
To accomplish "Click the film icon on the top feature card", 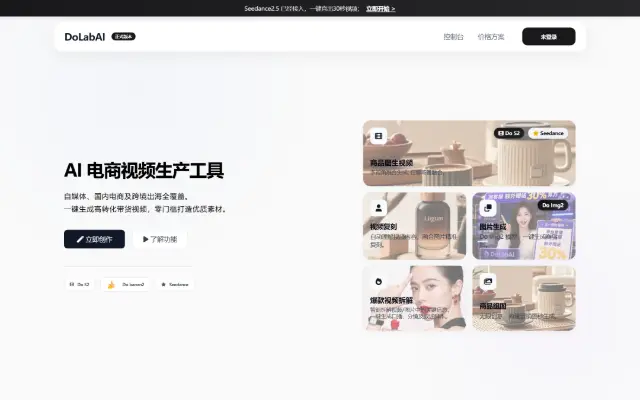I will tap(378, 136).
